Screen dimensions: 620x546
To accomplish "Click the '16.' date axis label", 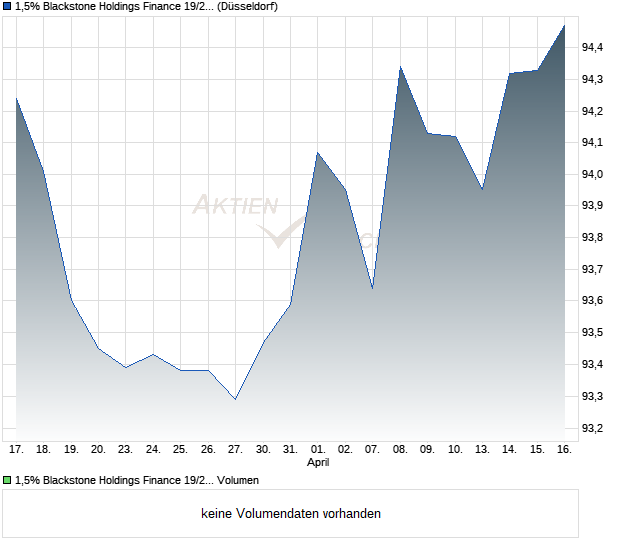I will pyautogui.click(x=564, y=450).
